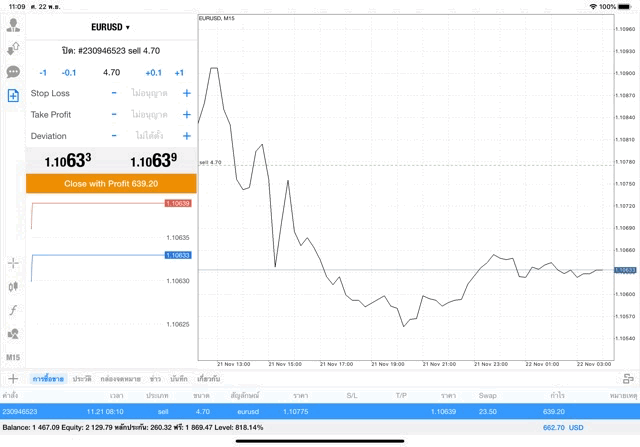Open the indicators f icon
Screen dimensions: 640x447
tap(13, 311)
